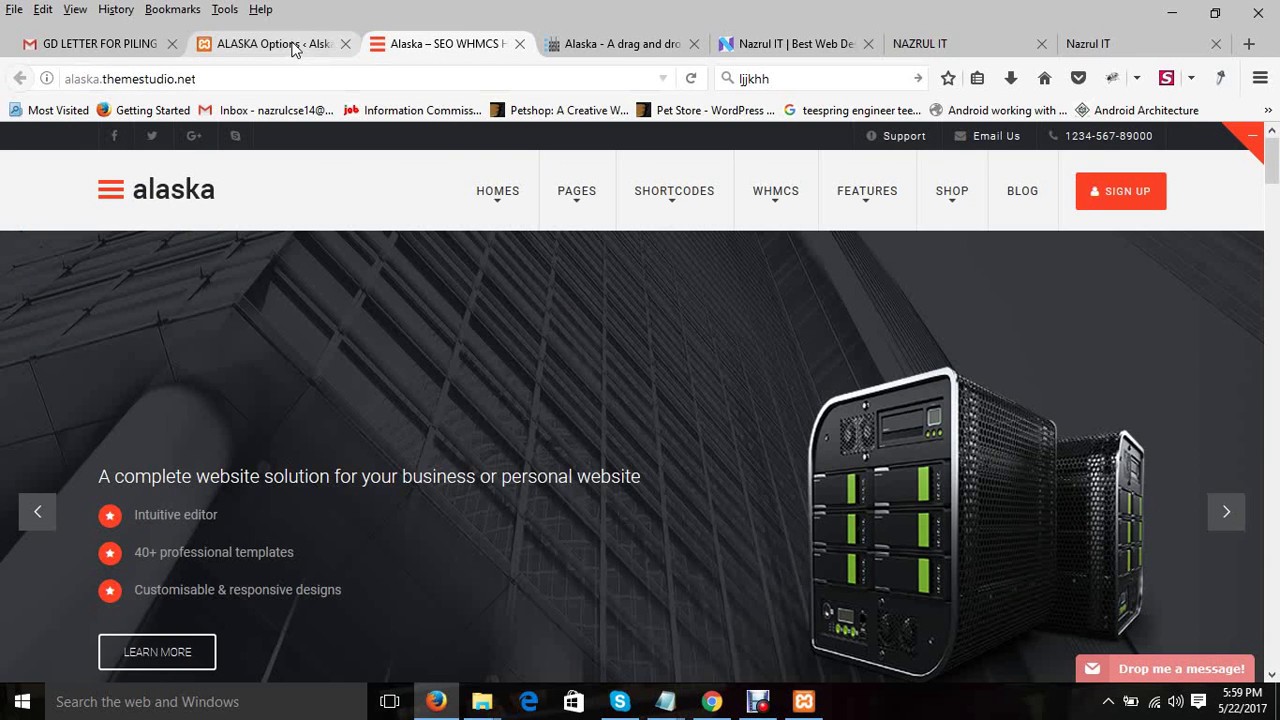Open the Firefox hamburger menu
Screen dimensions: 1280x720
[x=1260, y=78]
